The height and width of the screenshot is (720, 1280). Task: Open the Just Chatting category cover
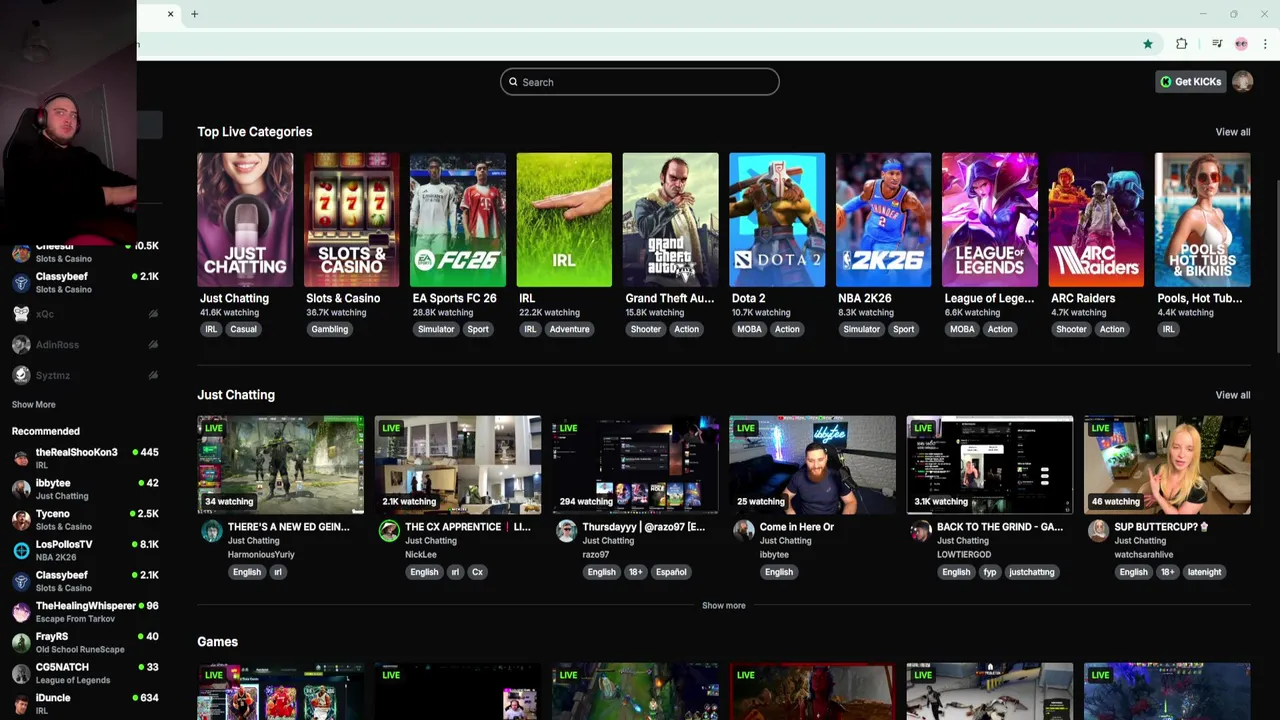click(x=245, y=220)
